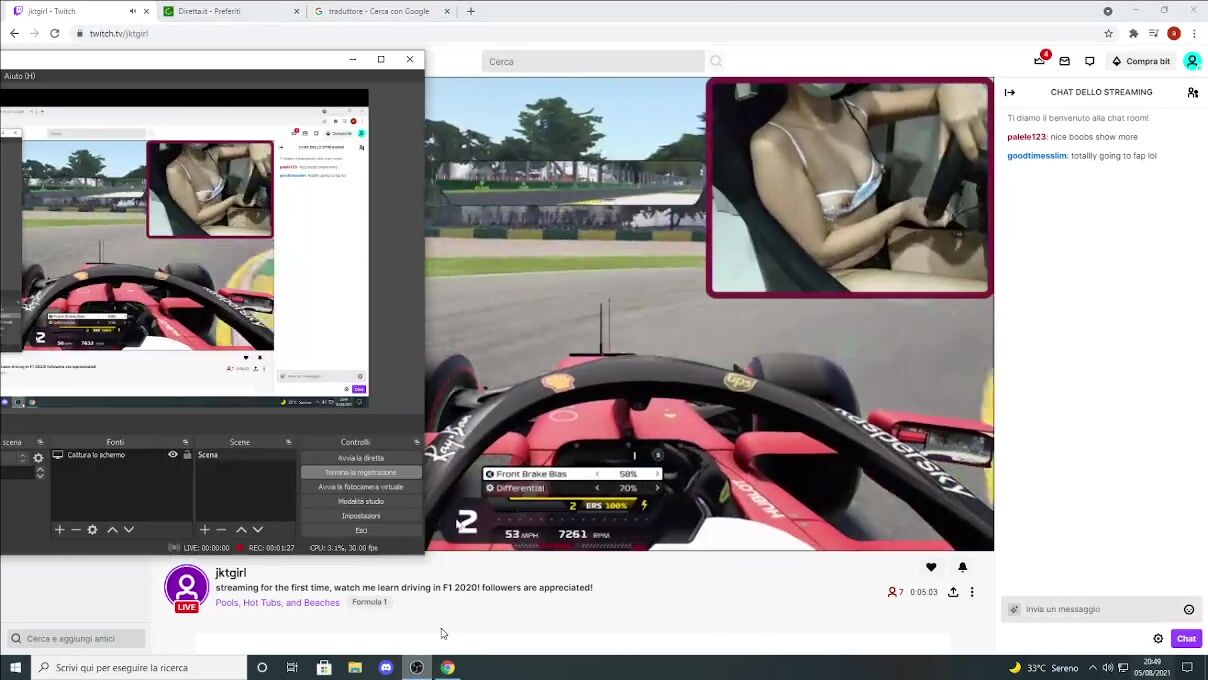Toggle visibility eye for Cattura lo schermo
This screenshot has height=680, width=1208.
173,455
